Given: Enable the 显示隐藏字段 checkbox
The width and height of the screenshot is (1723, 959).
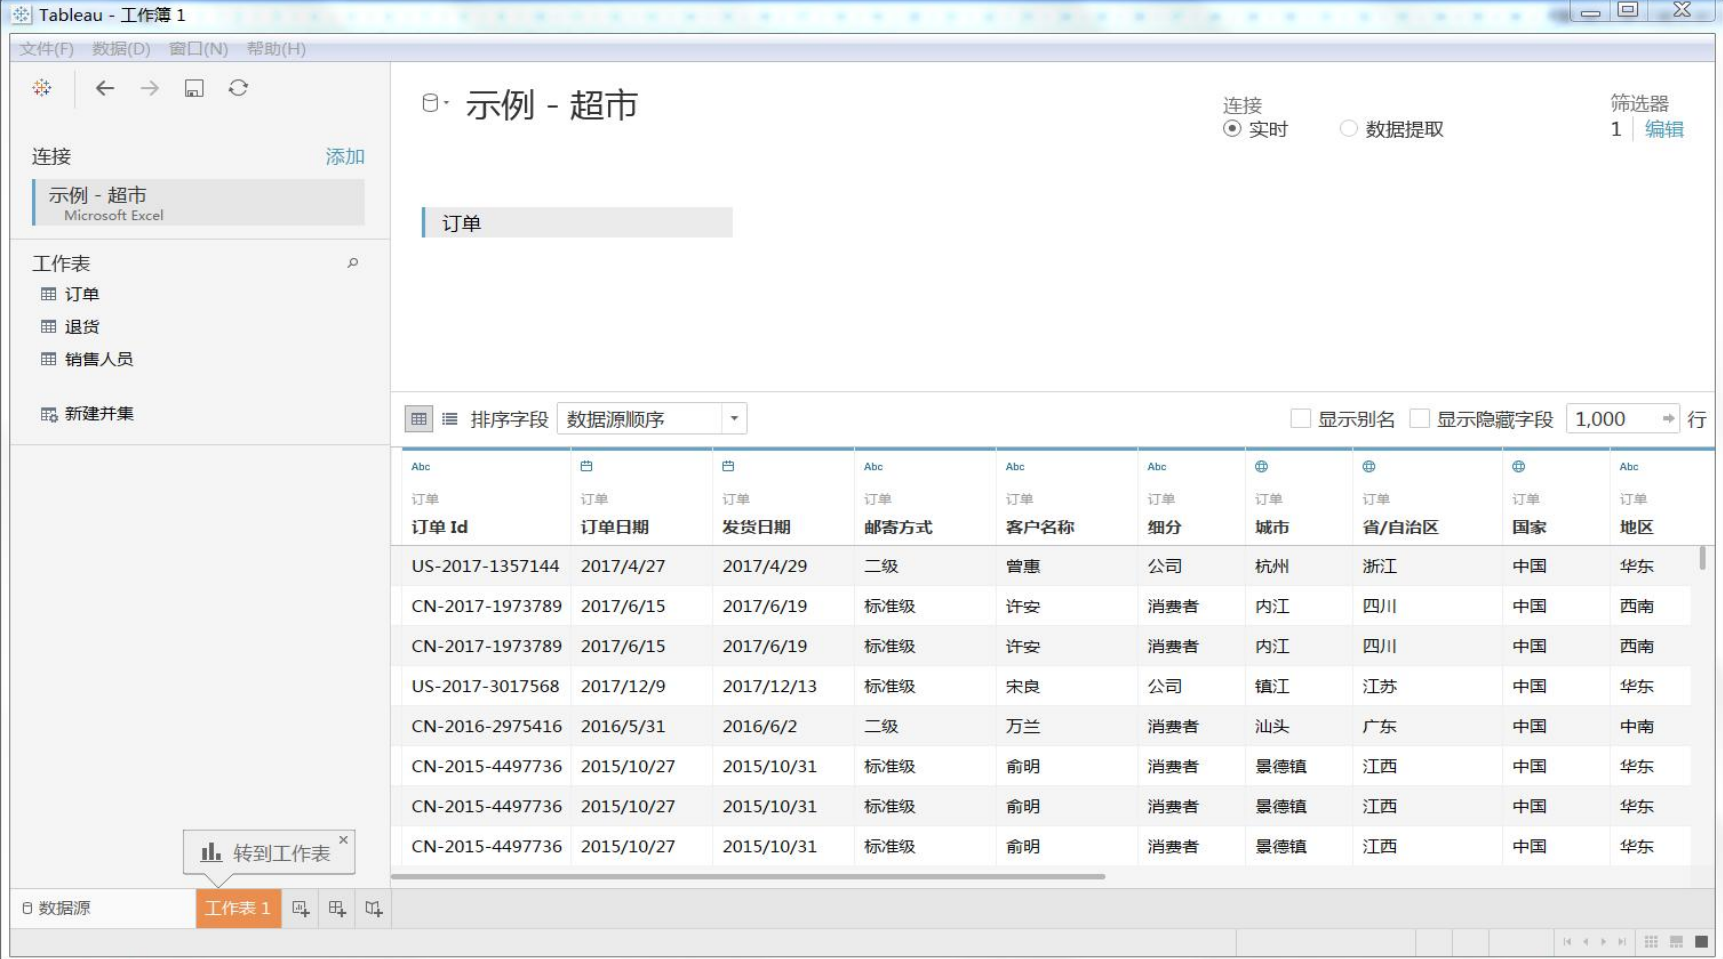Looking at the screenshot, I should click(x=1419, y=419).
